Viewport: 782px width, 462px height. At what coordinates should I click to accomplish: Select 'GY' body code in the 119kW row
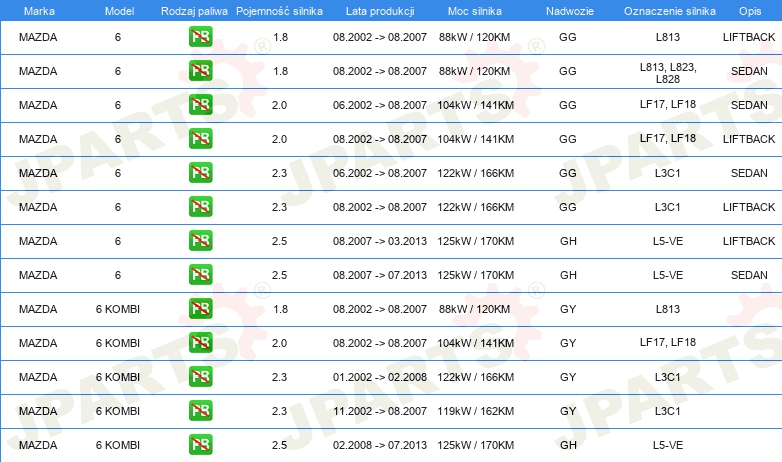pyautogui.click(x=568, y=411)
